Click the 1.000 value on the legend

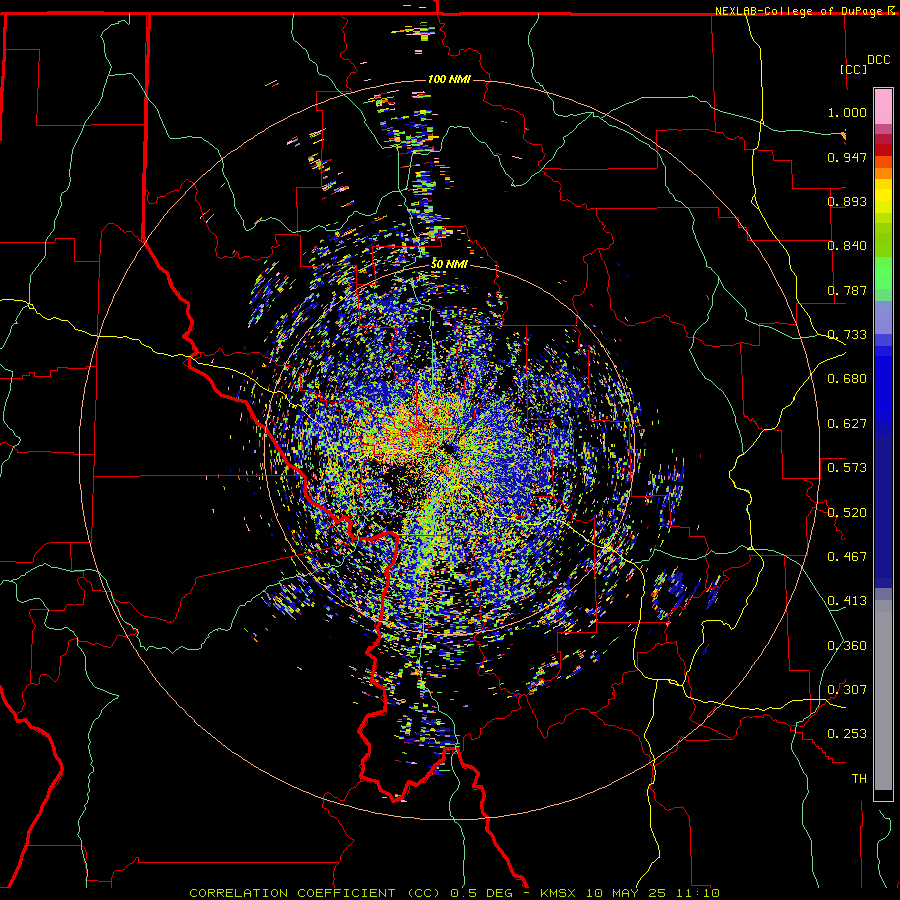pos(847,112)
